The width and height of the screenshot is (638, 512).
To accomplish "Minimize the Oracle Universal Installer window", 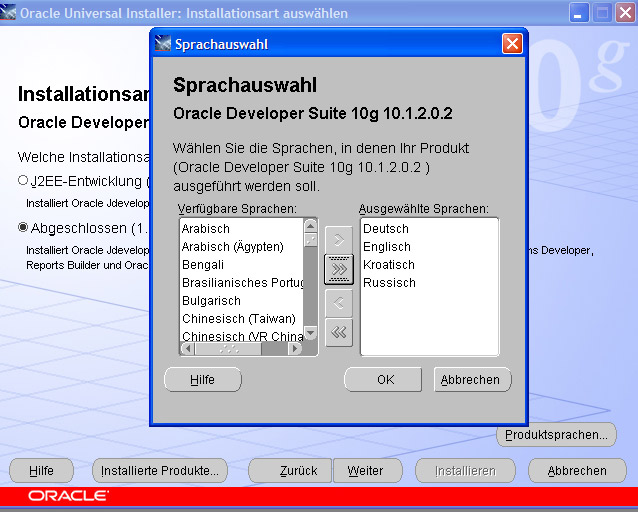I will pyautogui.click(x=579, y=13).
